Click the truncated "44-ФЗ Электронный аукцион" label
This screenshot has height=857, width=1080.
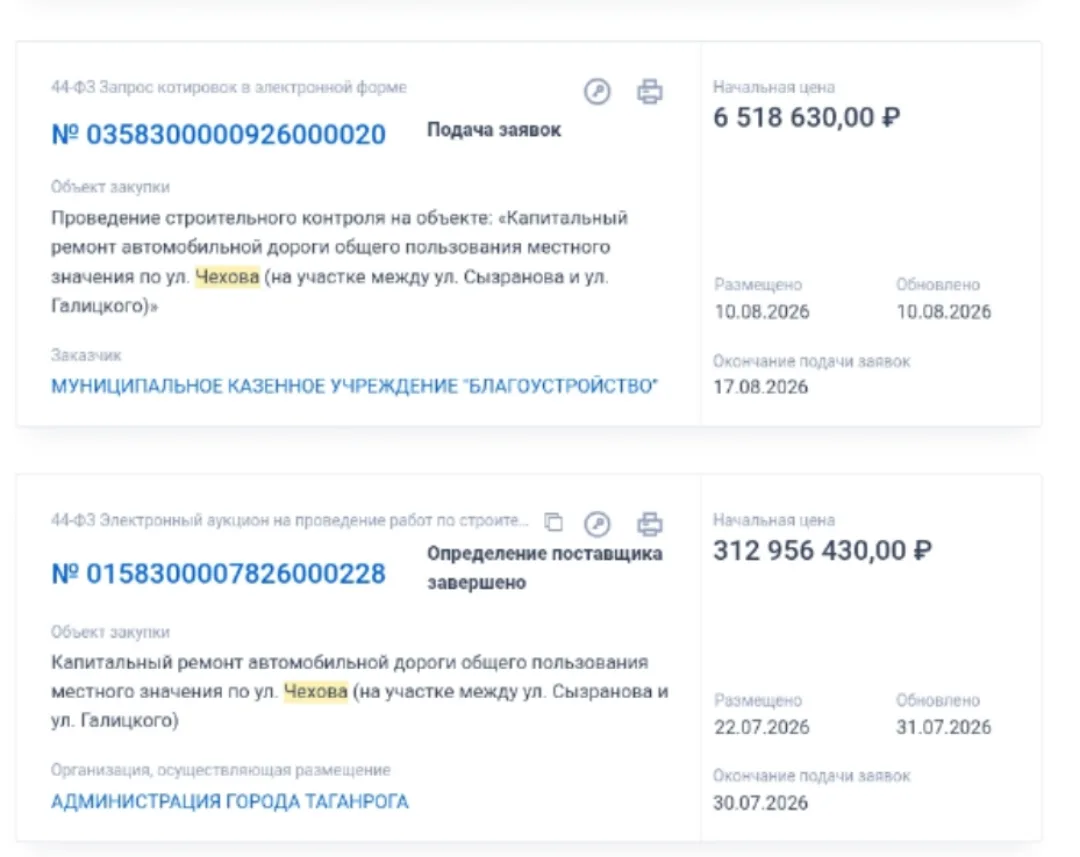[290, 520]
